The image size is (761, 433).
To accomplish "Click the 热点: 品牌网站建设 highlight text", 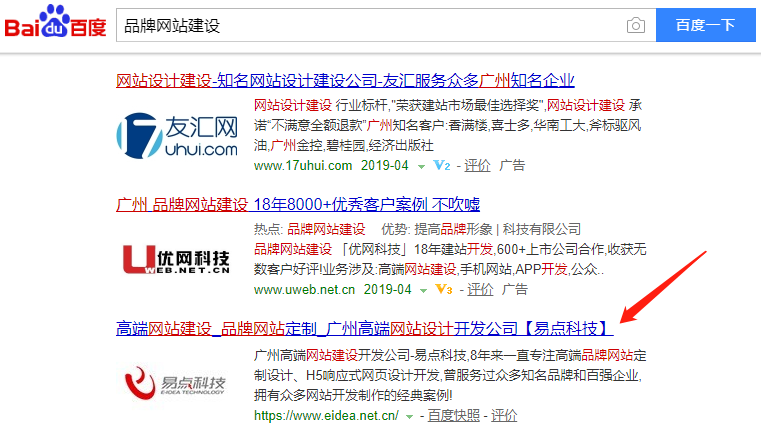I will click(309, 229).
